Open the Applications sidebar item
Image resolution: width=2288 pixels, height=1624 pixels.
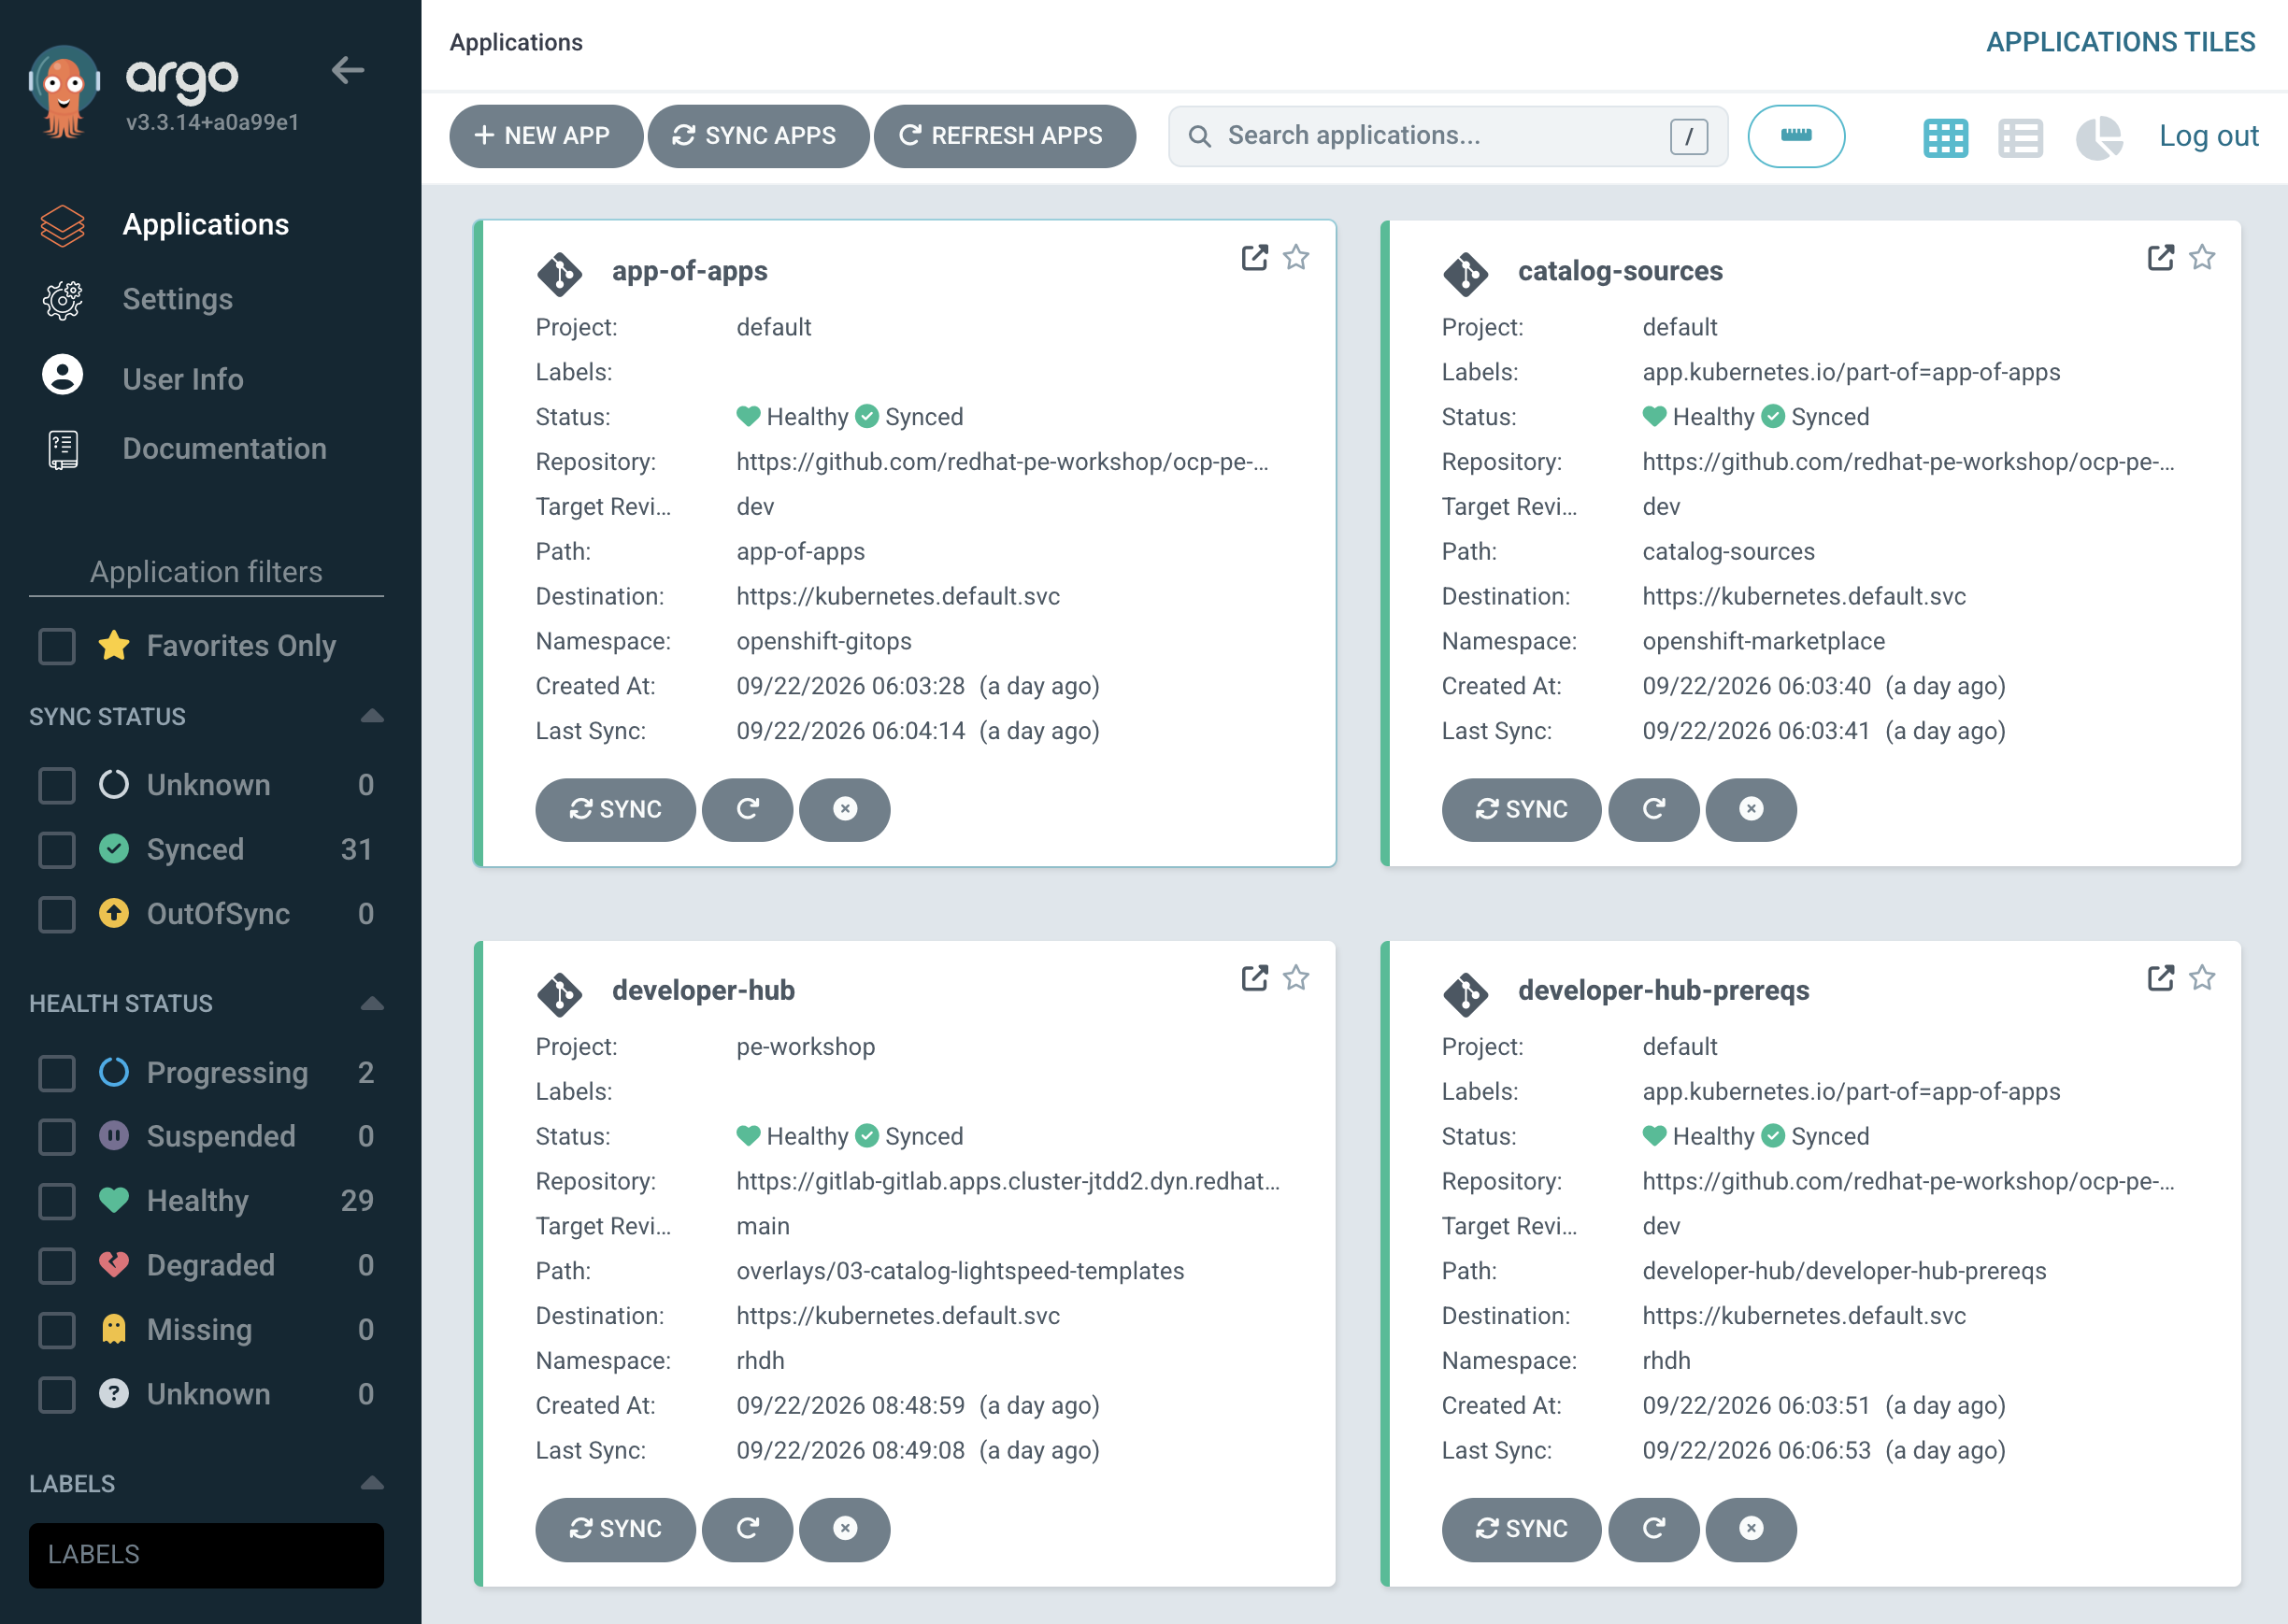205,224
